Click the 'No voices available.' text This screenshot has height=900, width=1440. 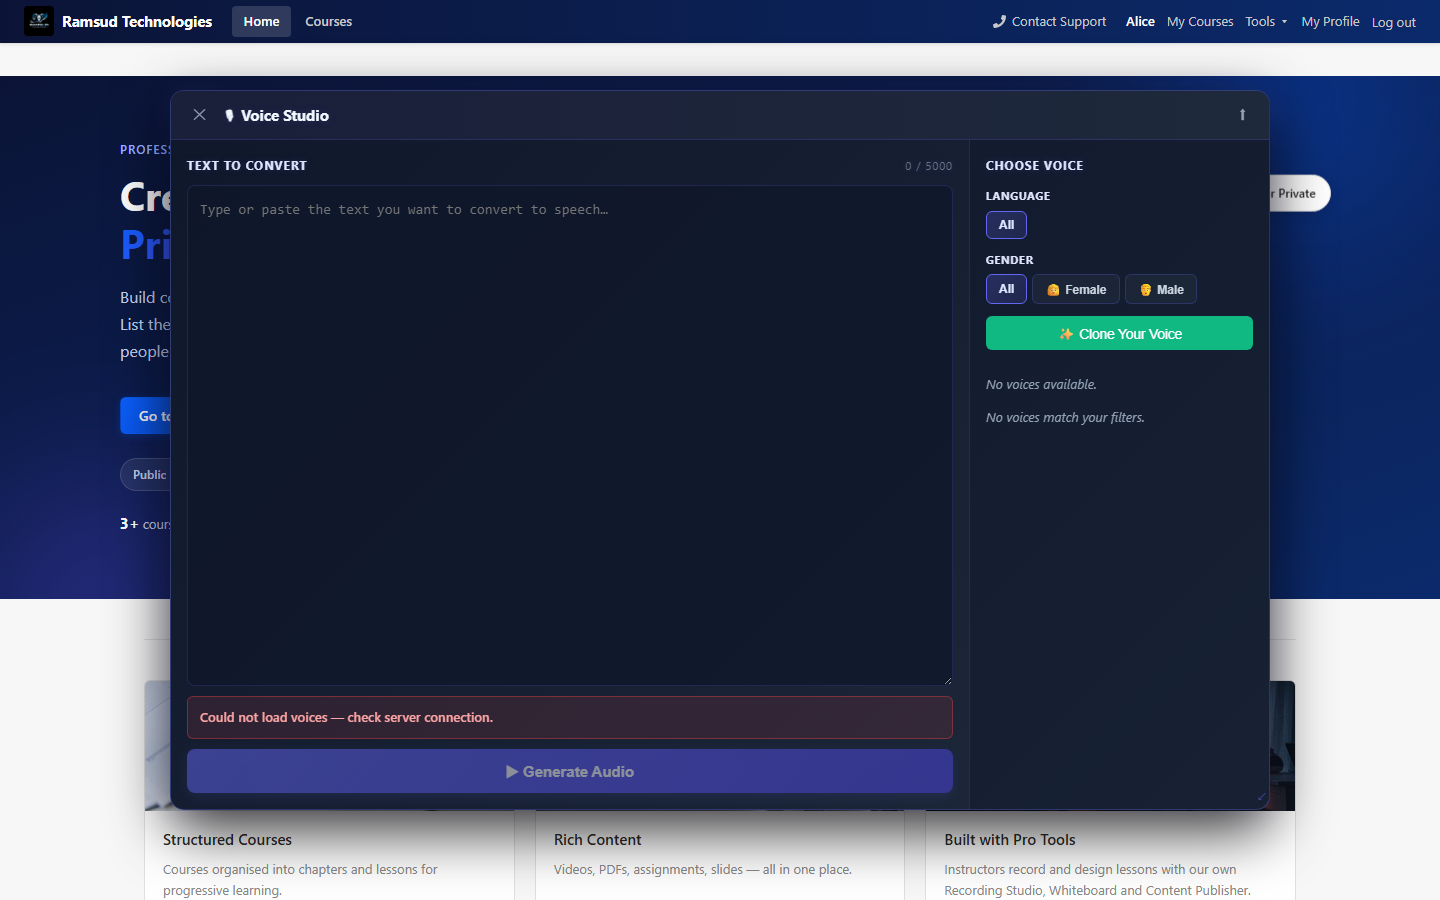coord(1041,384)
